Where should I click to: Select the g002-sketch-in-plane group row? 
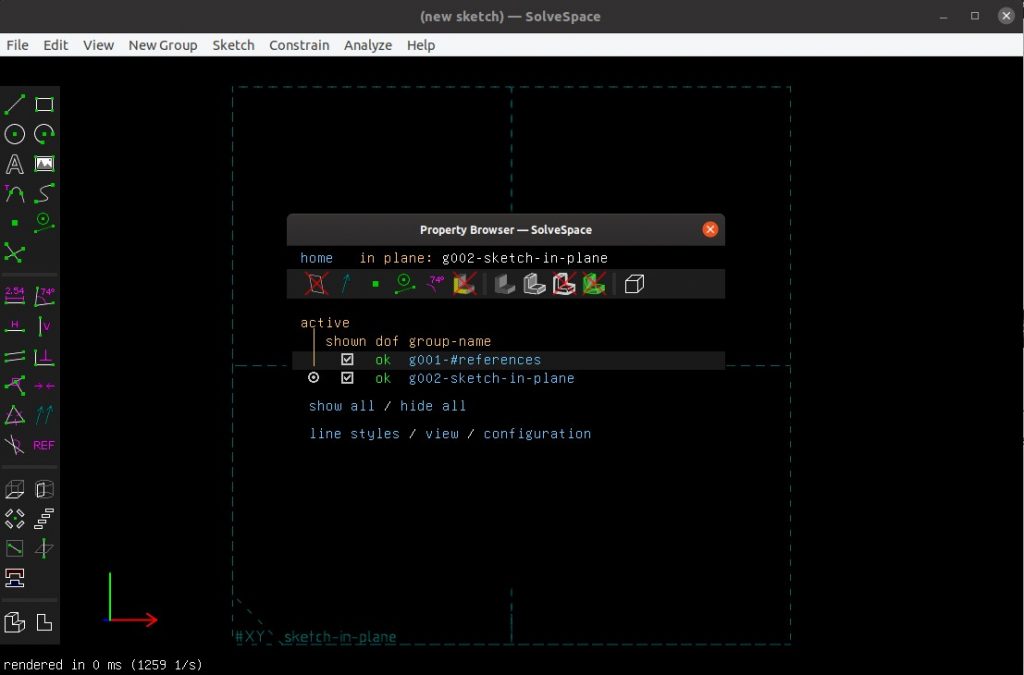[x=490, y=378]
